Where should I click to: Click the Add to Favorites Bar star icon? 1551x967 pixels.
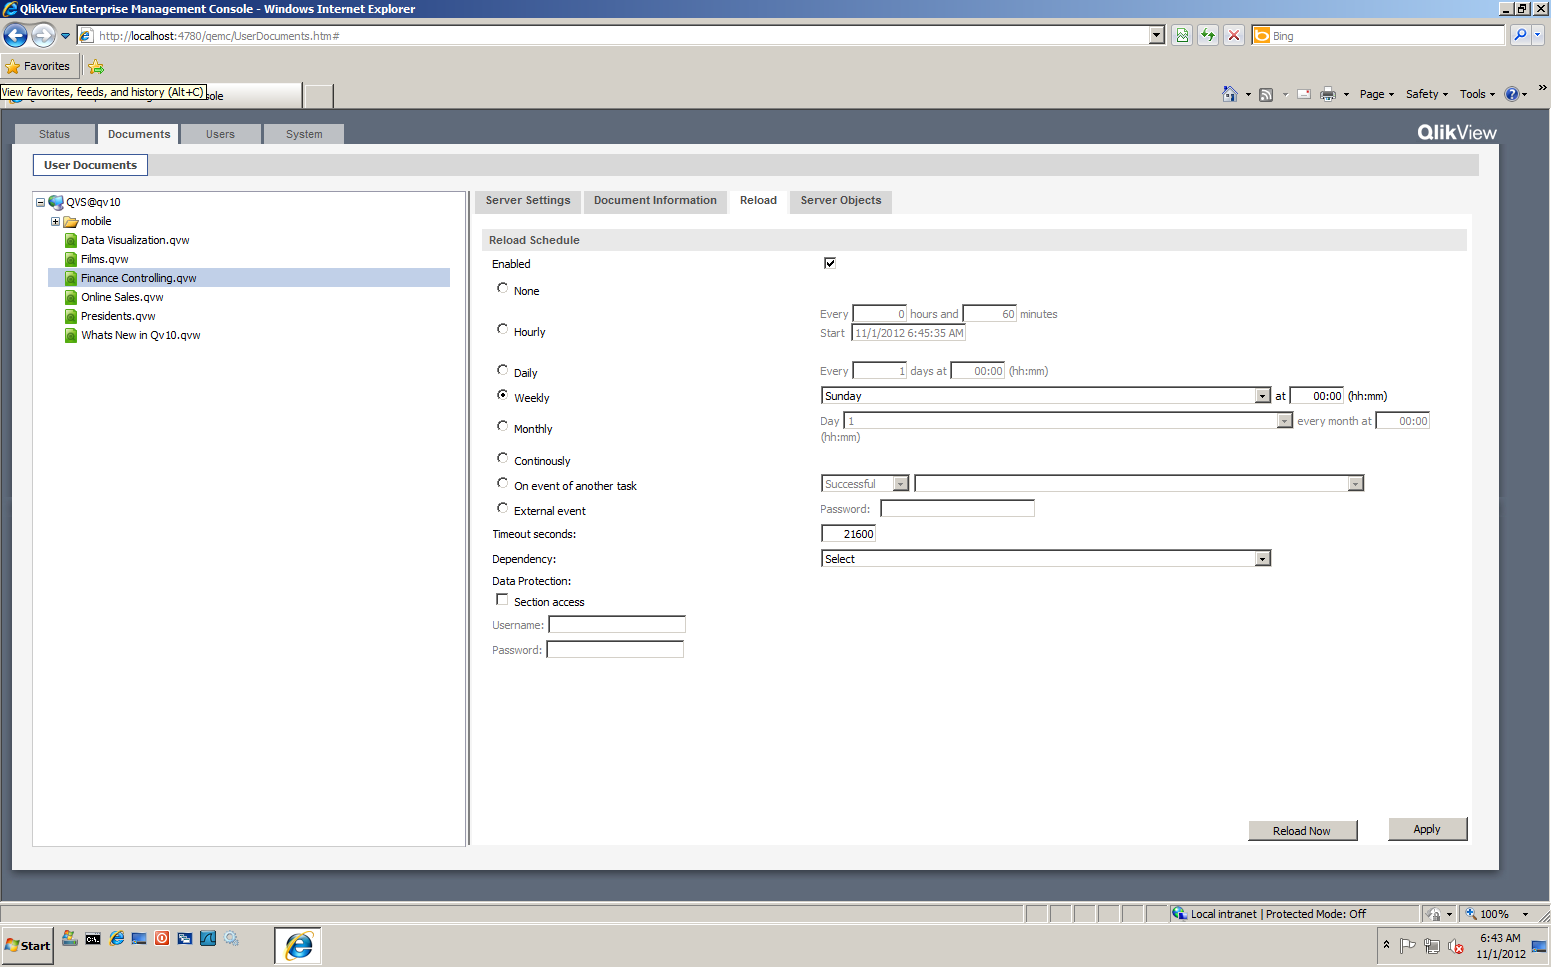[x=96, y=67]
